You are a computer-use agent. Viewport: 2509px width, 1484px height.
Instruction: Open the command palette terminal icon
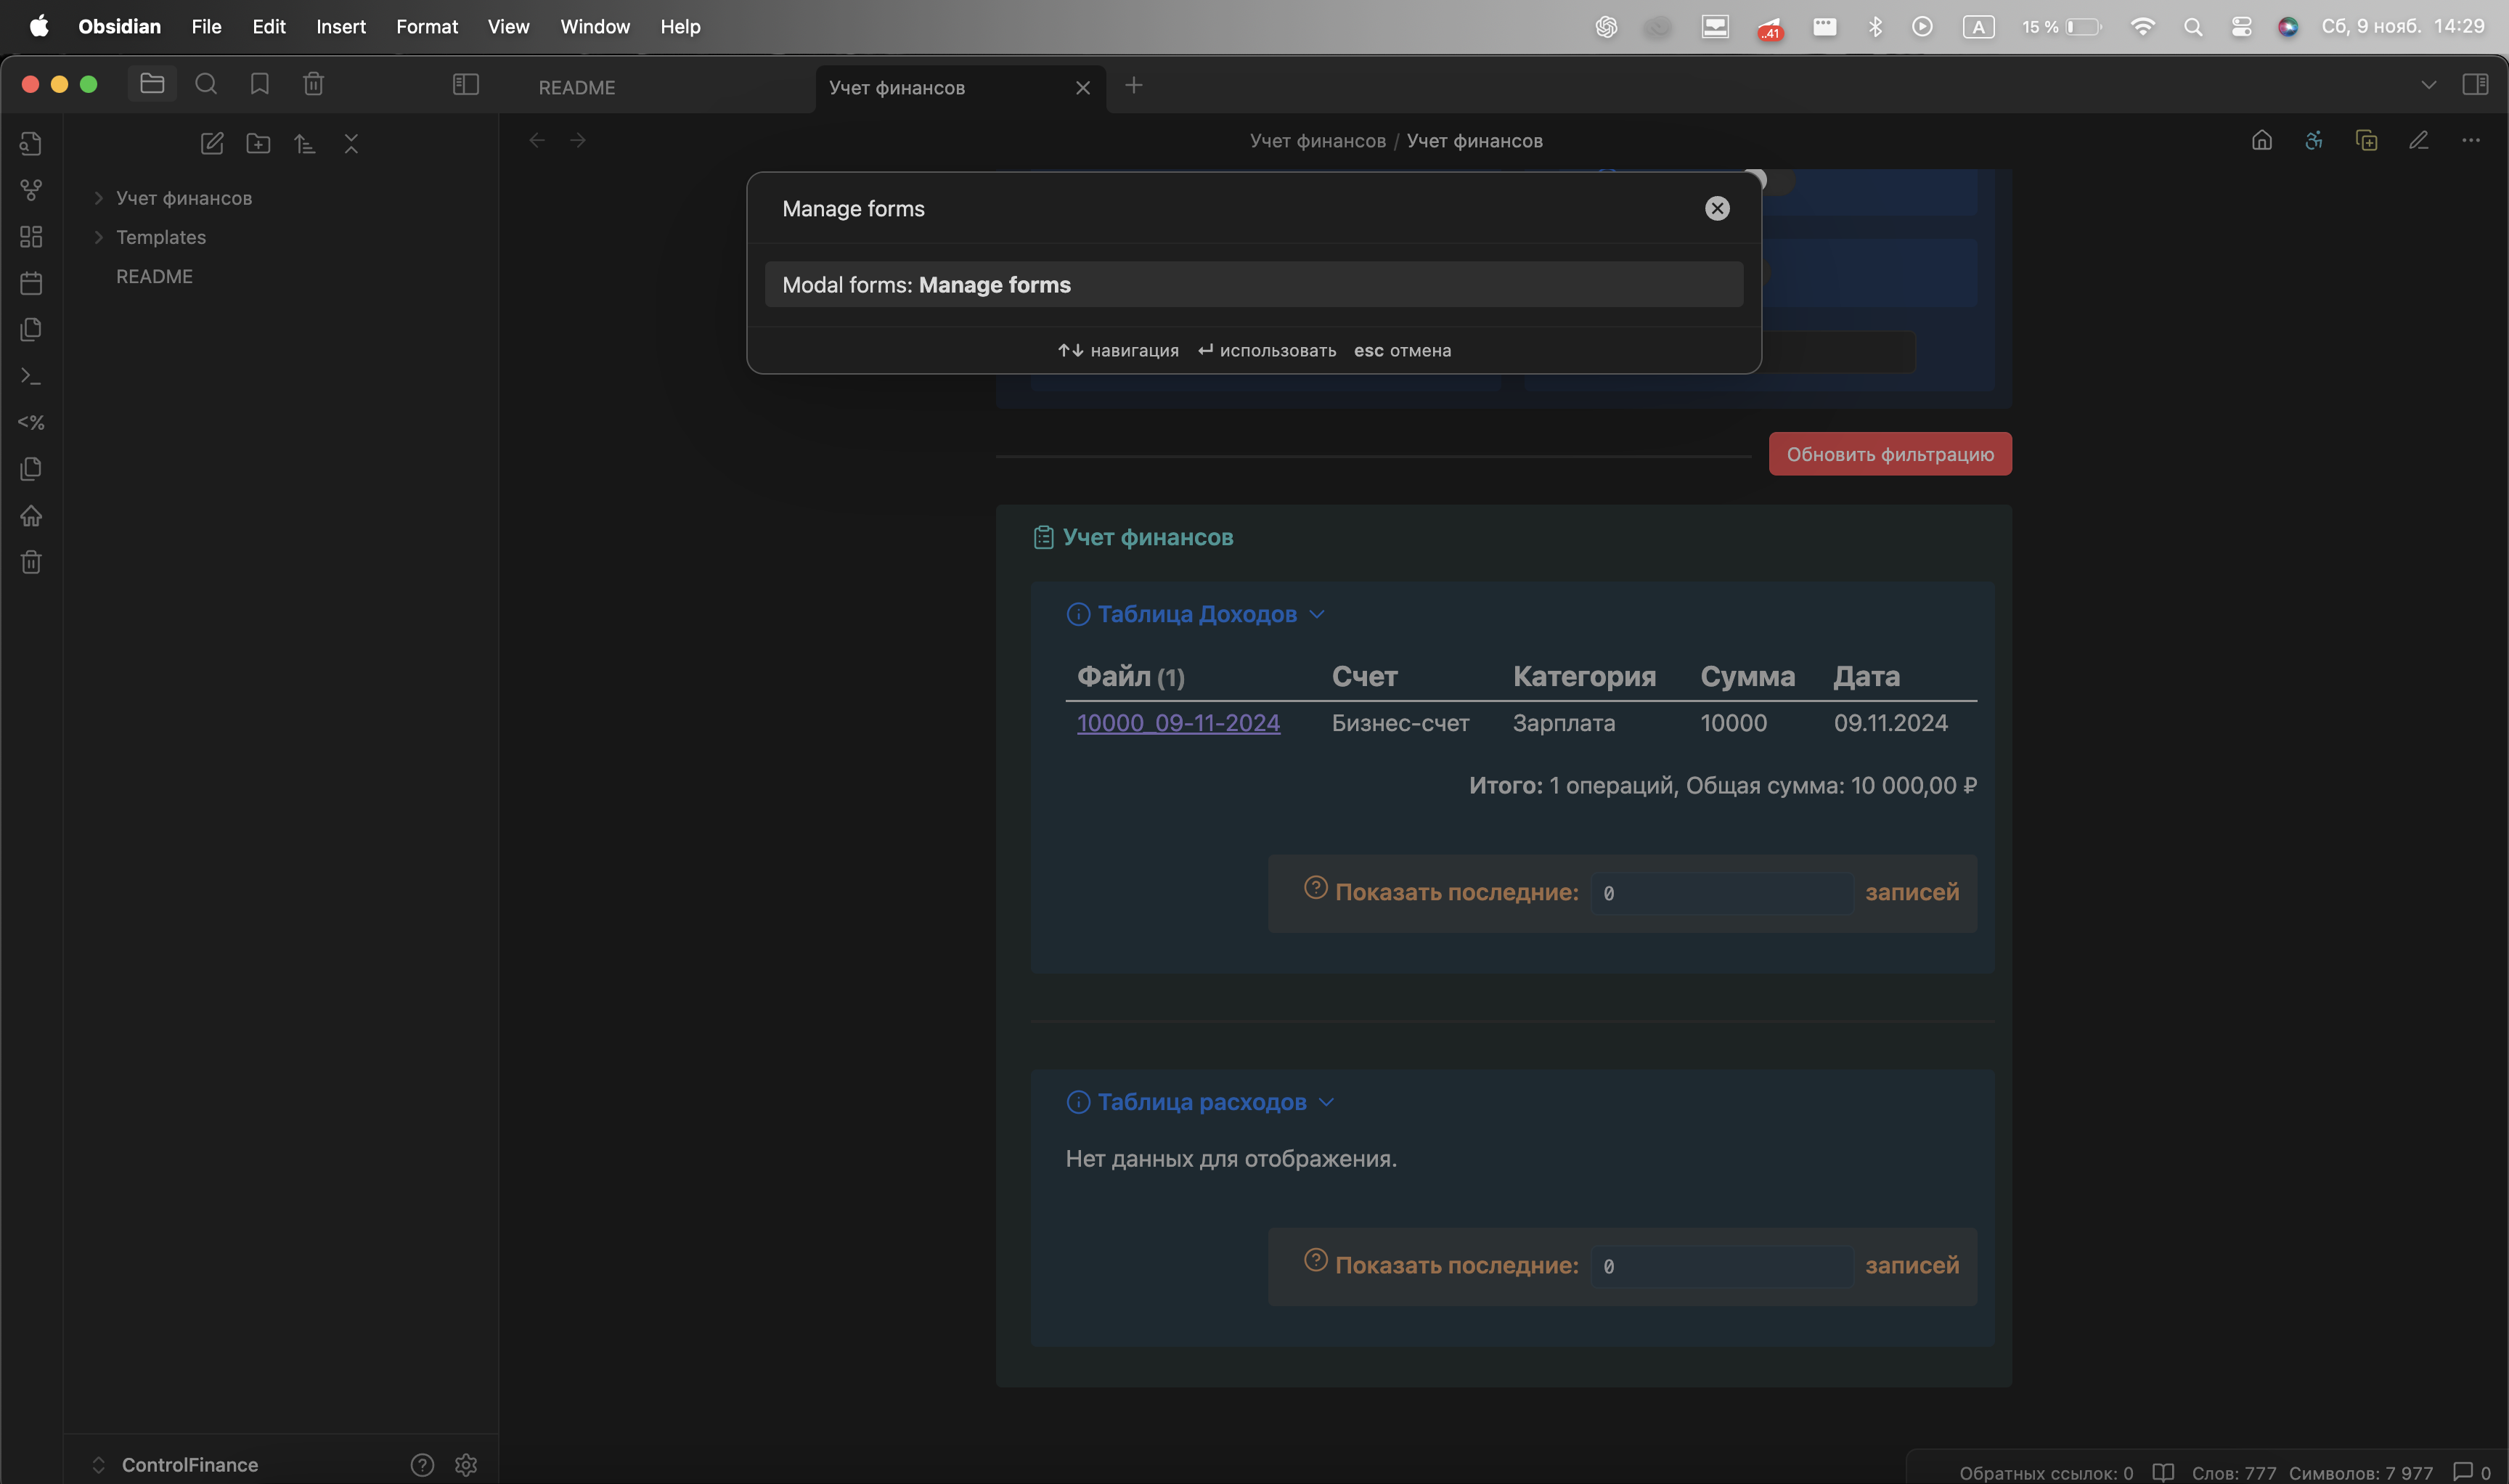click(x=31, y=376)
